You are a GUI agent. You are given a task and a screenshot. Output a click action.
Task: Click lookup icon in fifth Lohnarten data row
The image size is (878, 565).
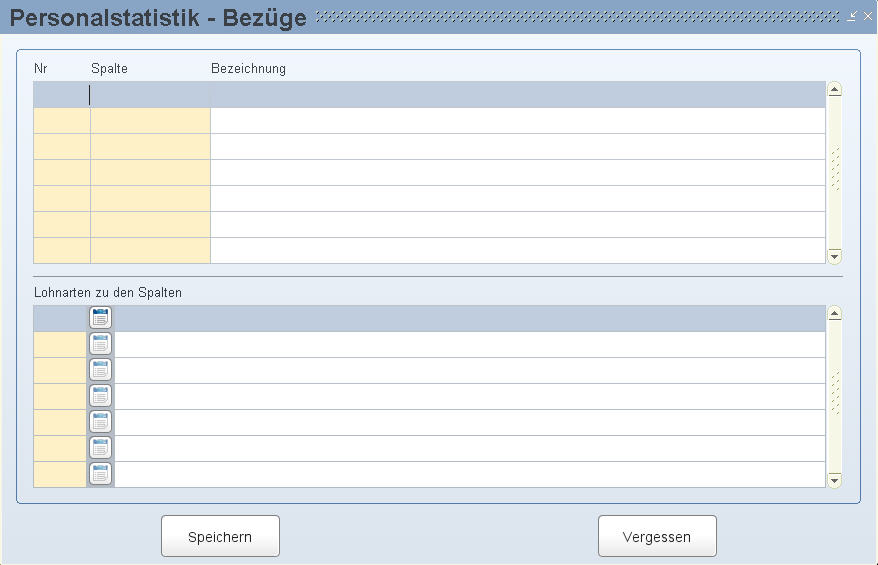pos(100,448)
